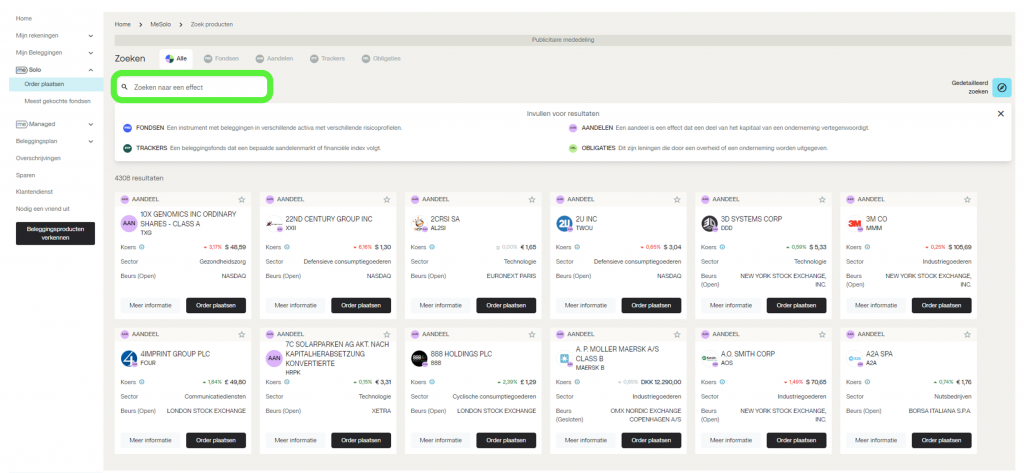Star the 2CRSI SA card
This screenshot has width=1024, height=473.
tap(532, 199)
